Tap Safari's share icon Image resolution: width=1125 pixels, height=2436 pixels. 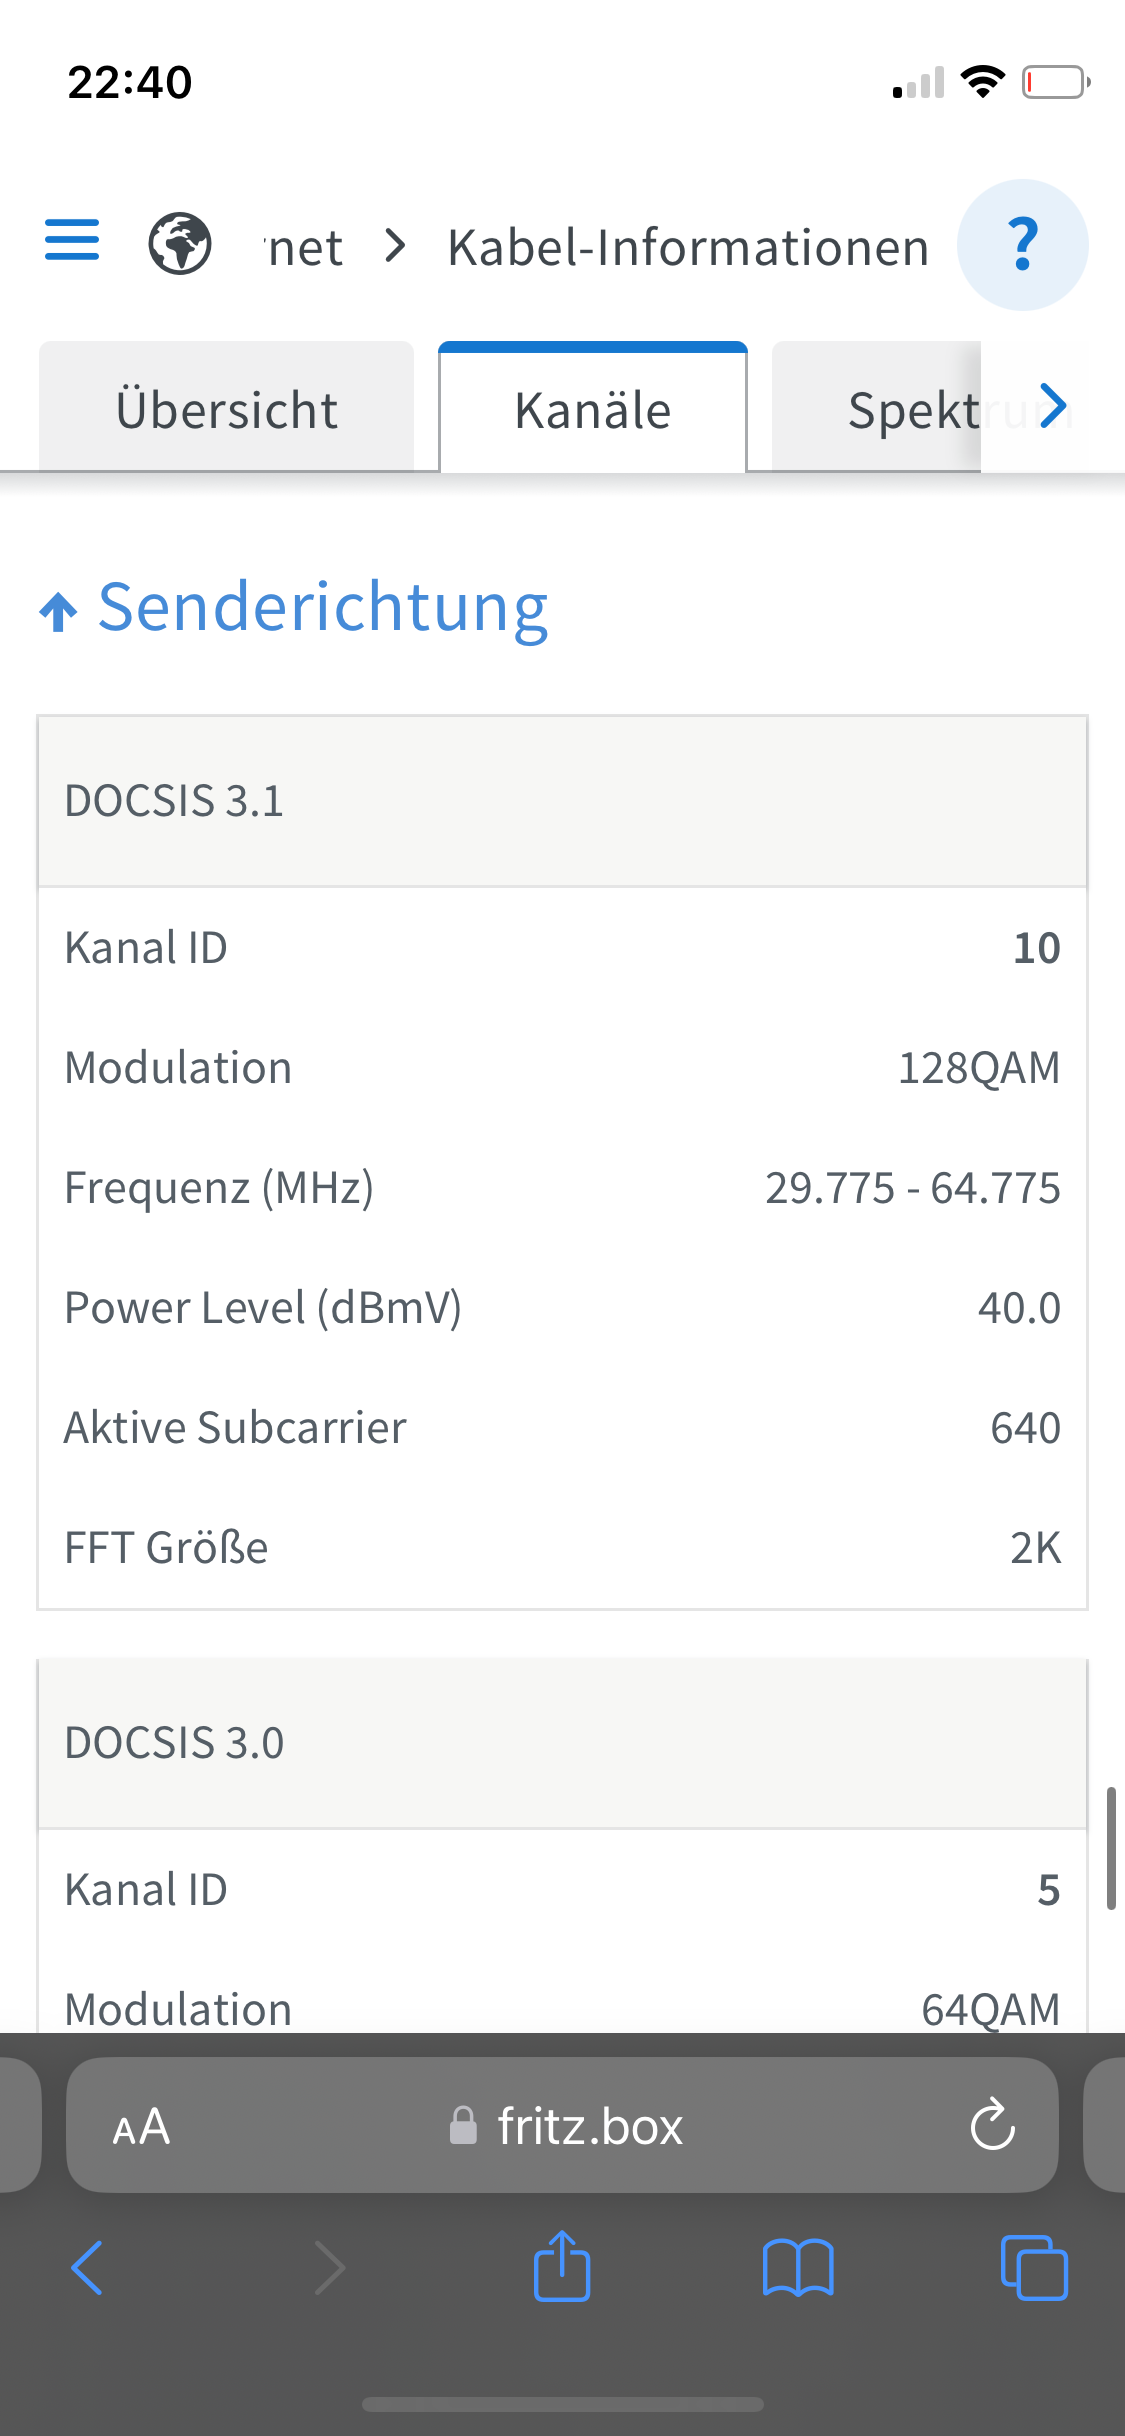click(x=562, y=2266)
